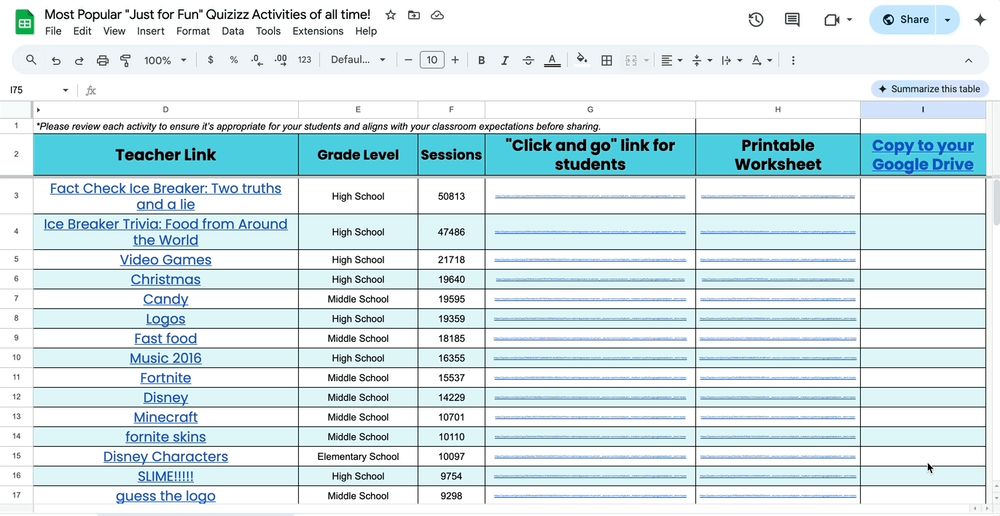Open the text color picker
Viewport: 1000px width, 516px height.
[552, 60]
